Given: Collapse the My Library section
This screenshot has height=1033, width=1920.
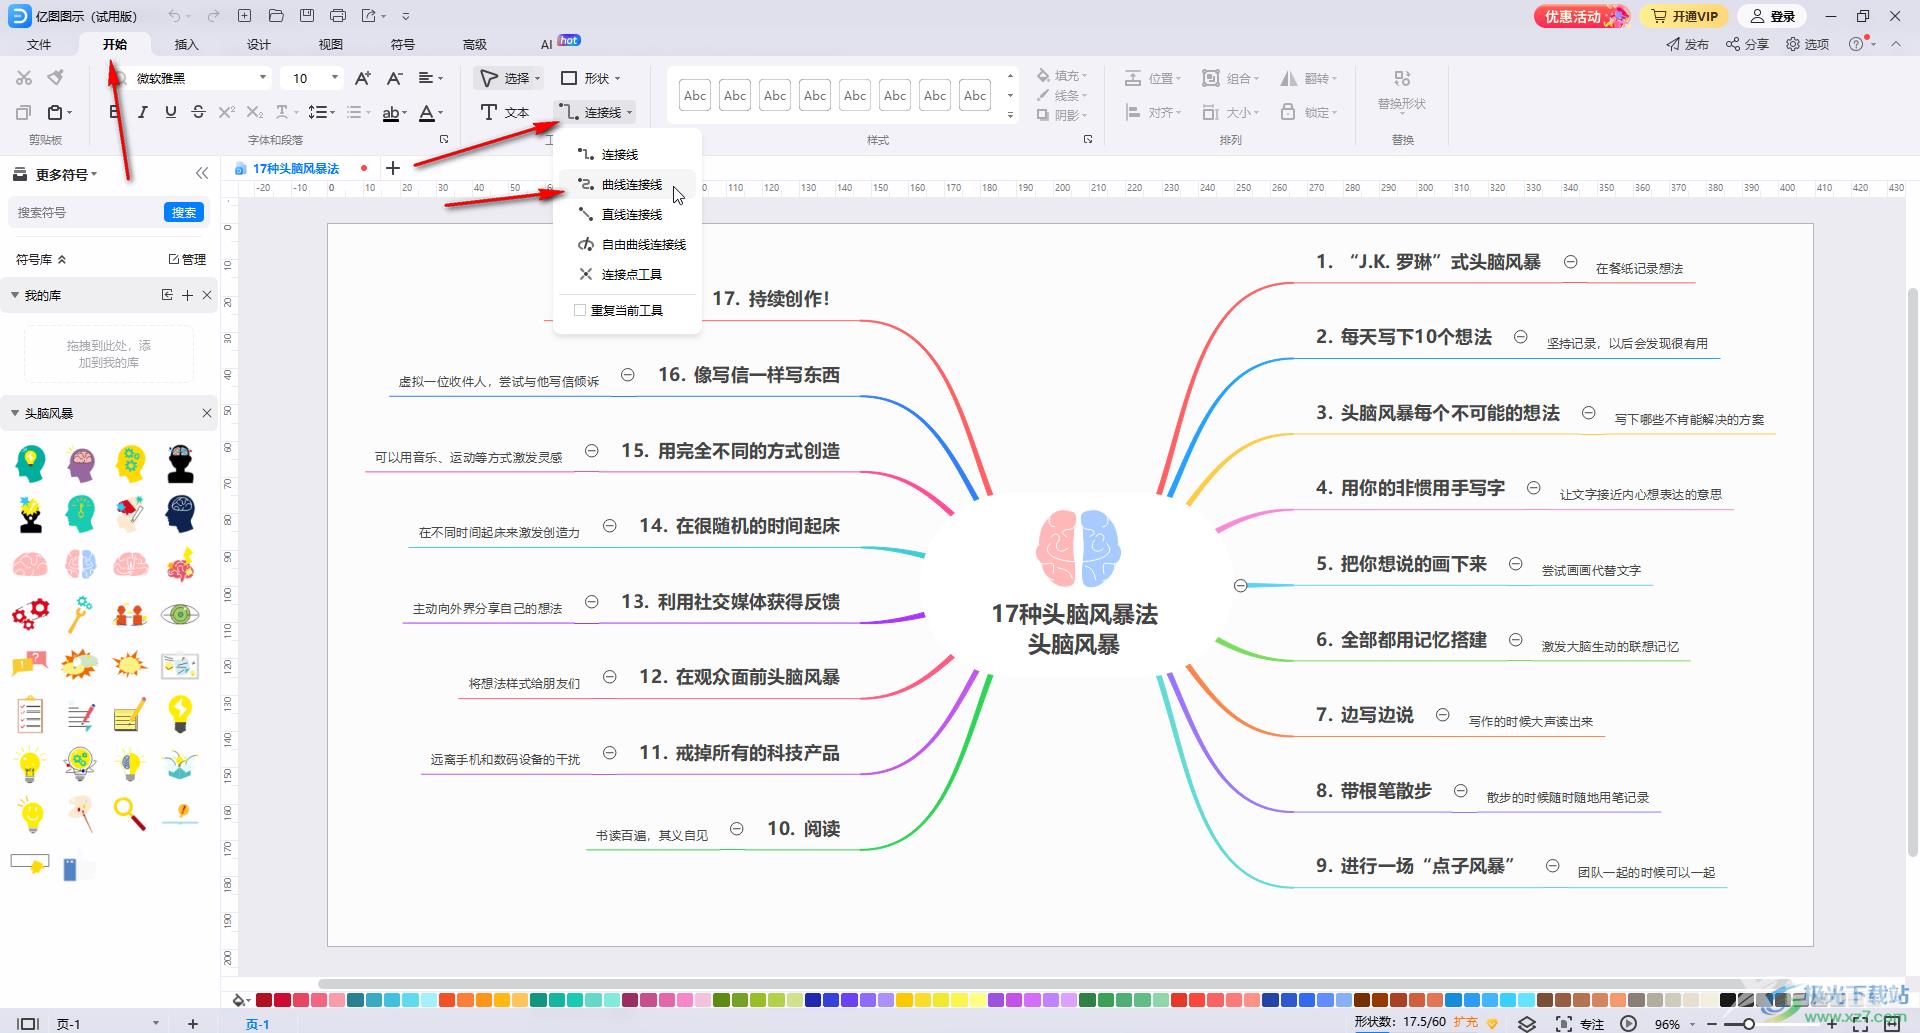Looking at the screenshot, I should [15, 295].
